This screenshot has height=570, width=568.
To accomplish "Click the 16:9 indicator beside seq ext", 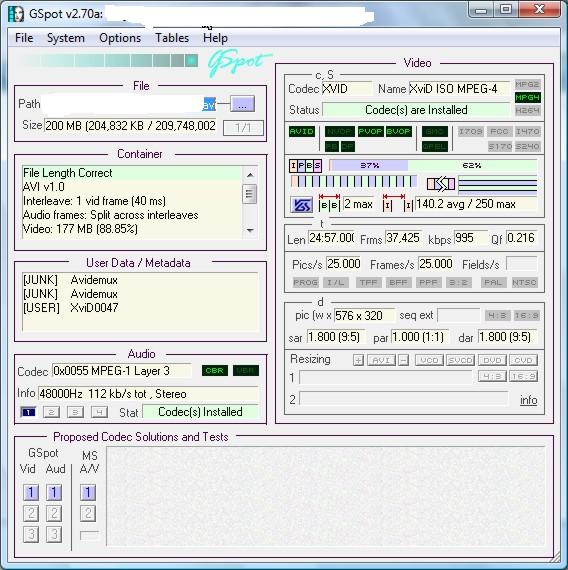I will [527, 316].
